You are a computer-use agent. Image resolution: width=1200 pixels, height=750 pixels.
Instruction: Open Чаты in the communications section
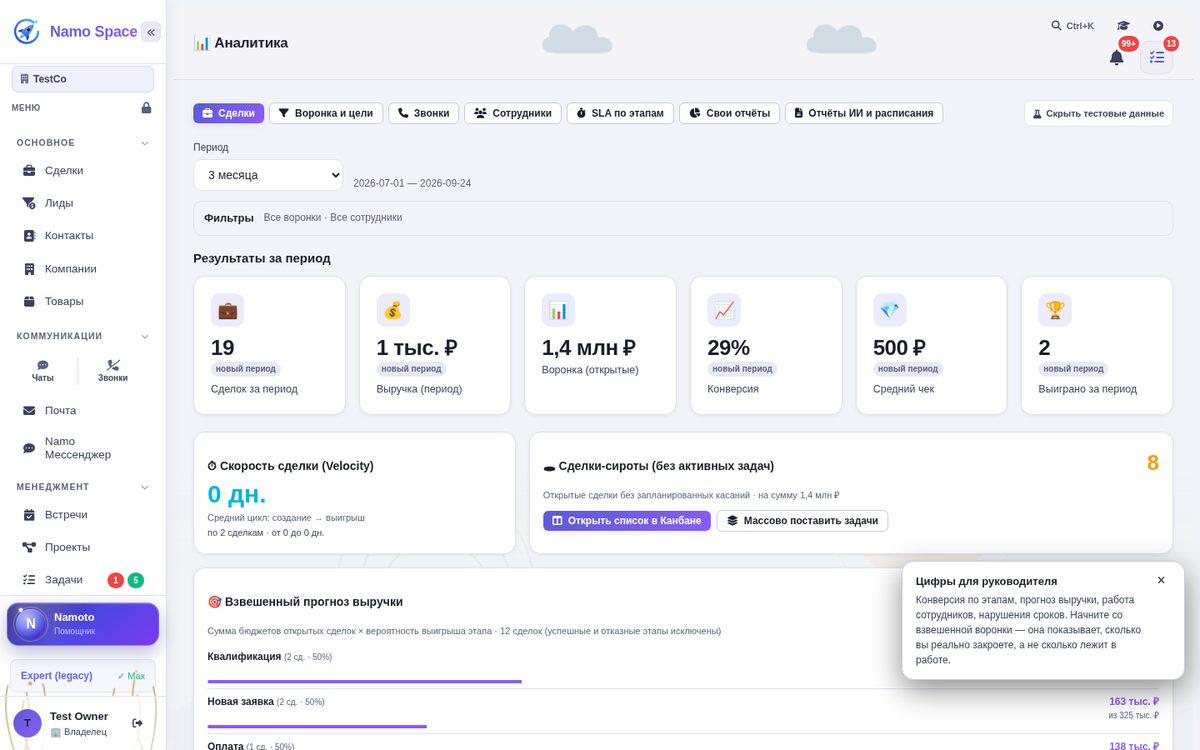(x=43, y=371)
